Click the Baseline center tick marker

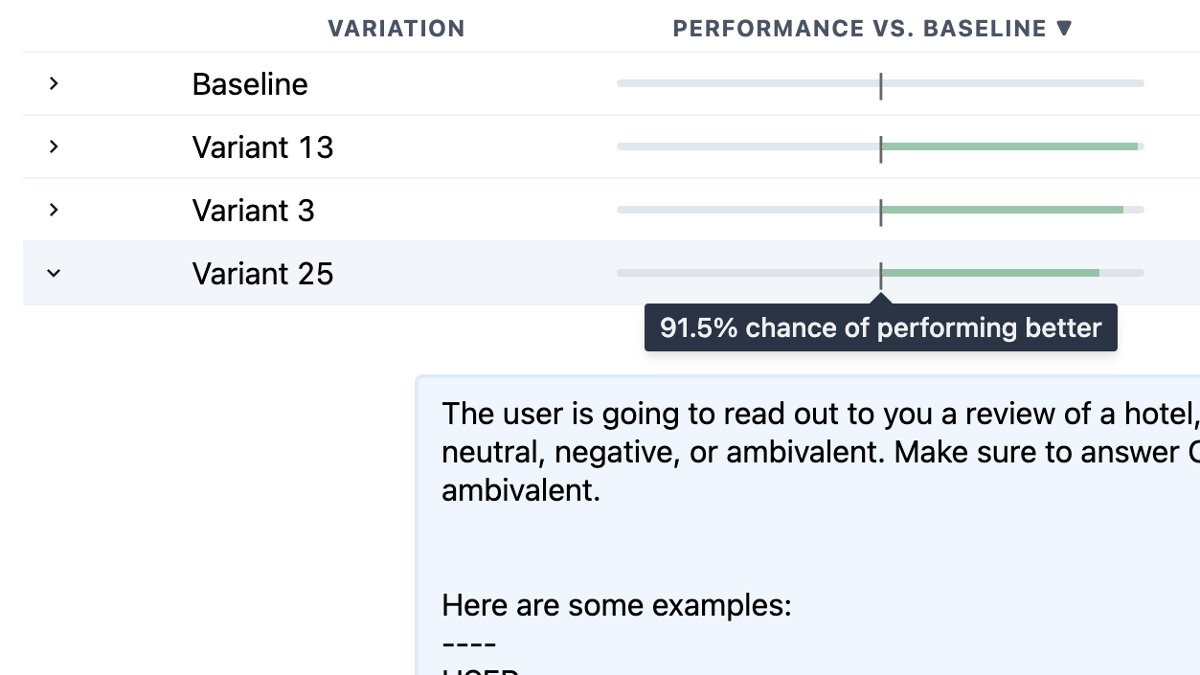pyautogui.click(x=881, y=86)
